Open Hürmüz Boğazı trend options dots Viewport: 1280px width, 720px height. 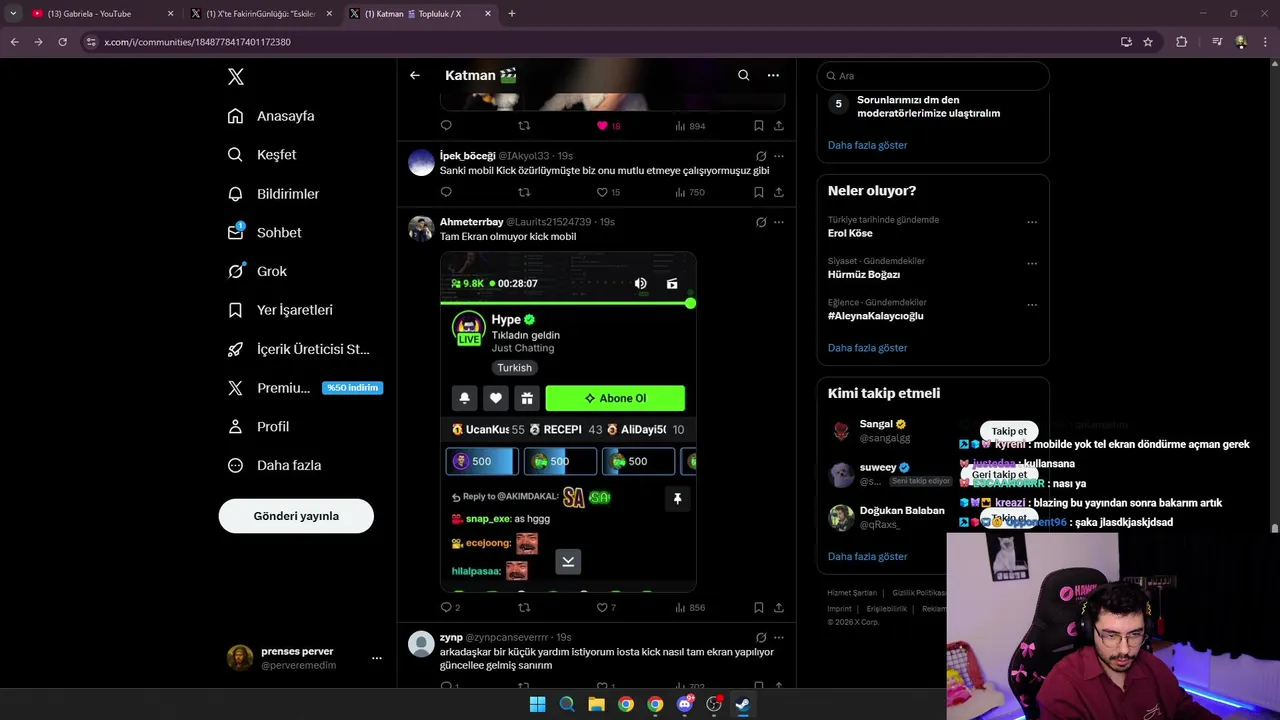click(x=1032, y=264)
